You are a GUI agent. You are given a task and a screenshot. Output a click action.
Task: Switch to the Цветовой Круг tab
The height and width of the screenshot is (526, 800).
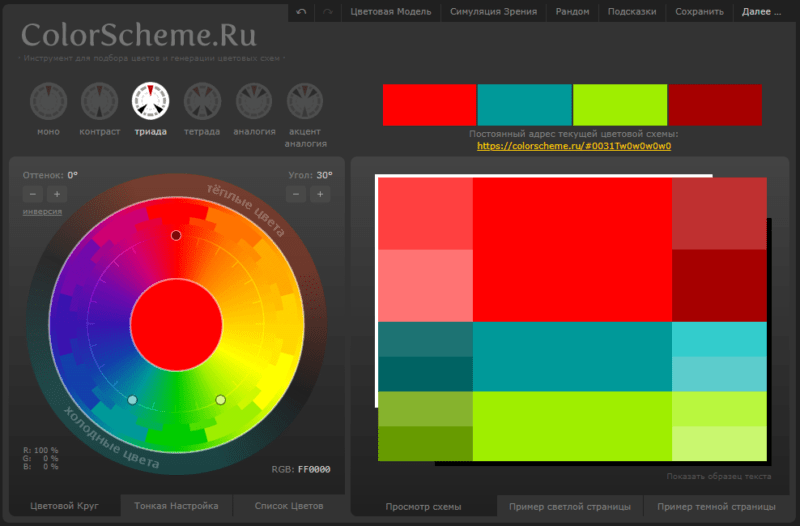[64, 506]
